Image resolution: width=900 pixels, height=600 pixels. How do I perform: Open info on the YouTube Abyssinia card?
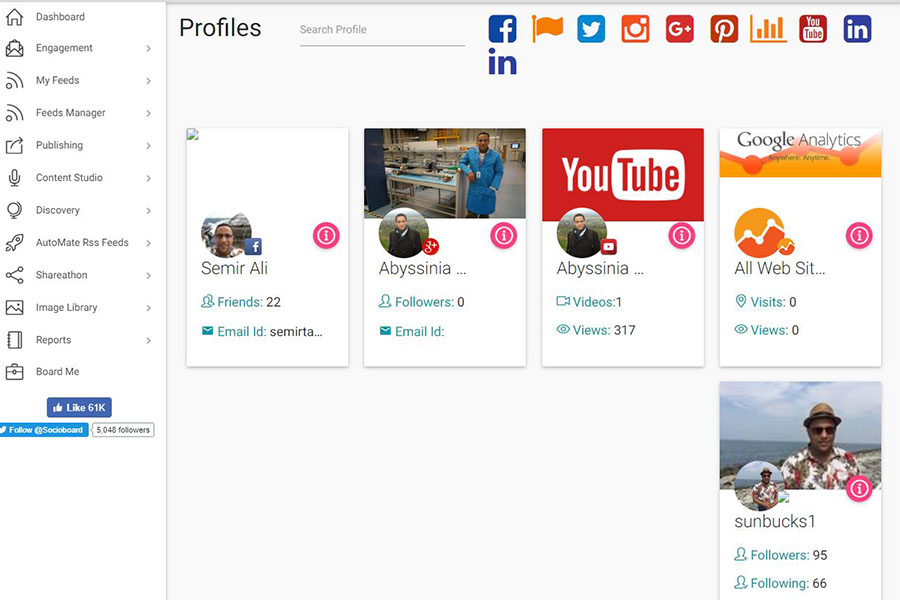click(x=682, y=235)
